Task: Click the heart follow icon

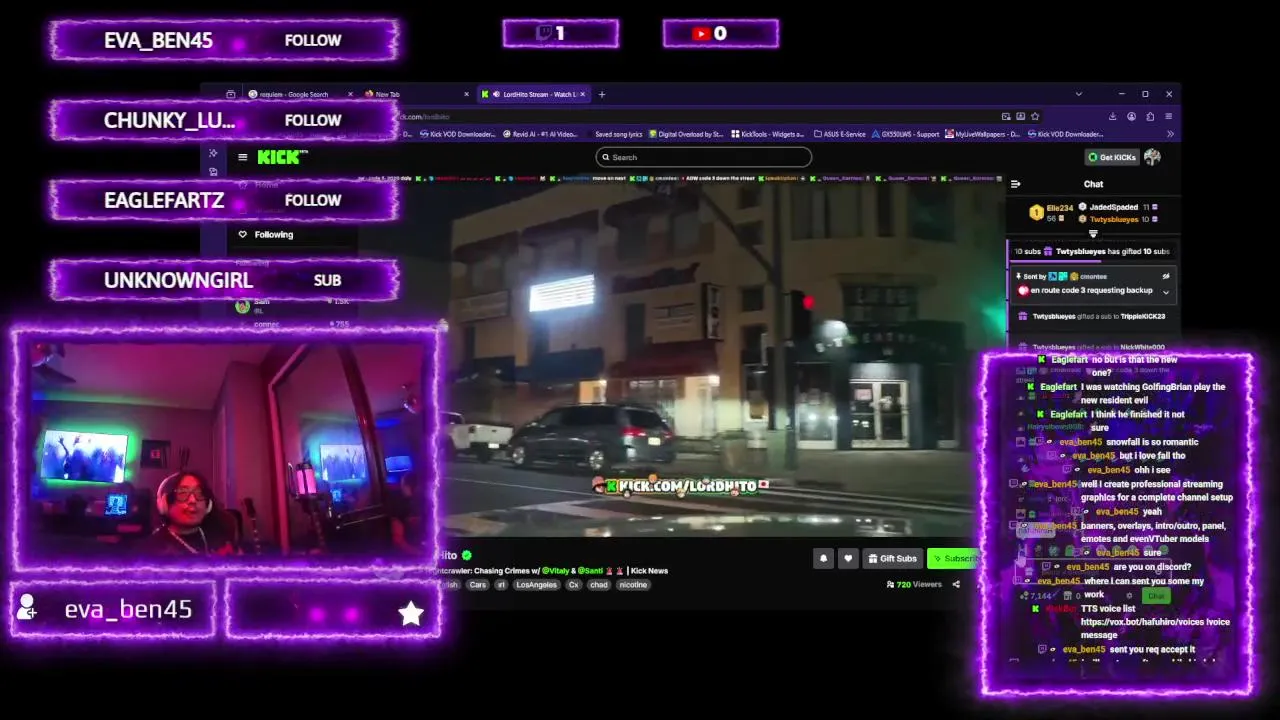Action: 848,558
